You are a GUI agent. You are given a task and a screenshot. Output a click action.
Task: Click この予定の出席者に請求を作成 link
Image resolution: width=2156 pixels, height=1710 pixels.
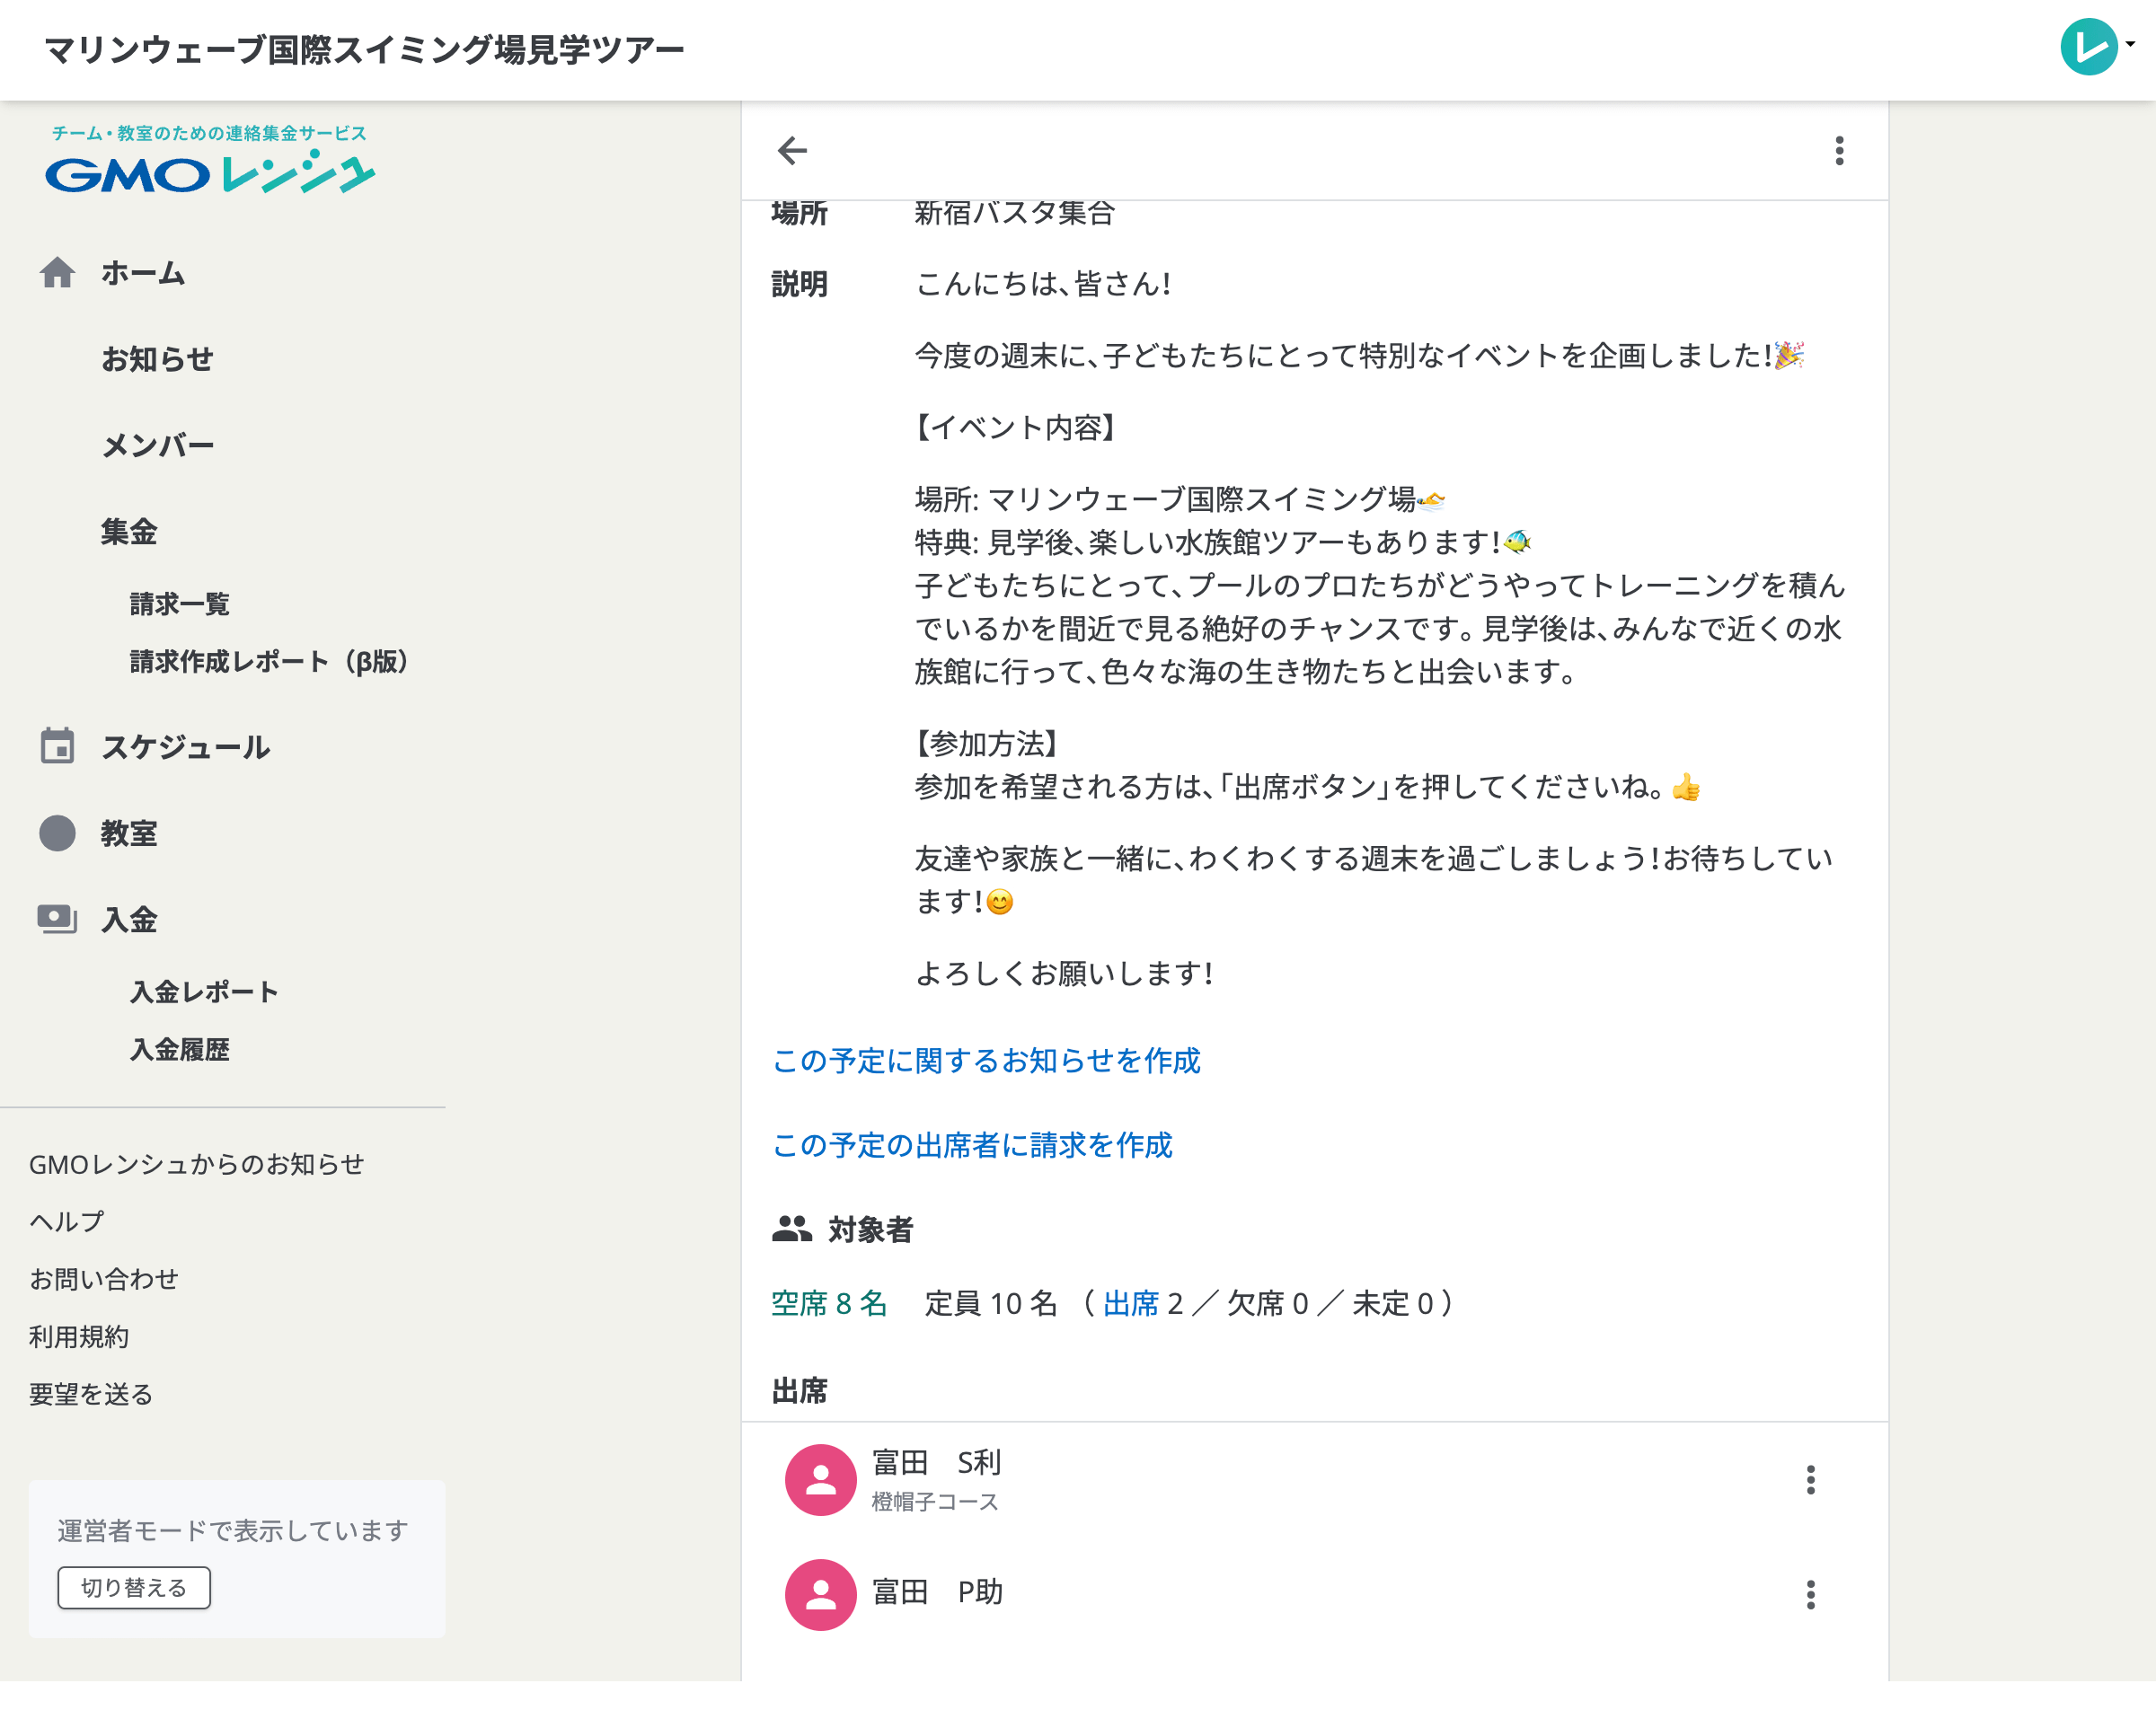tap(971, 1145)
